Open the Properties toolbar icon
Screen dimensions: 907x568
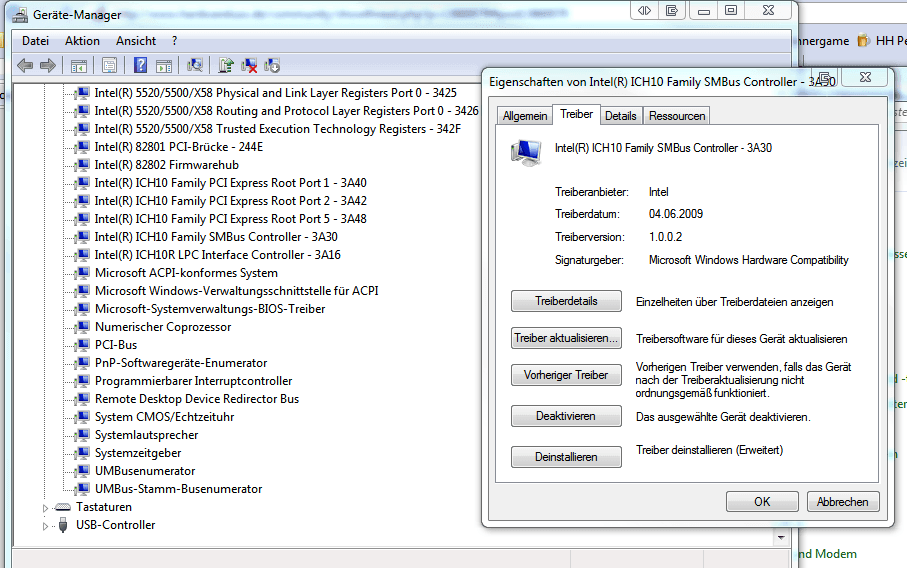click(x=109, y=65)
